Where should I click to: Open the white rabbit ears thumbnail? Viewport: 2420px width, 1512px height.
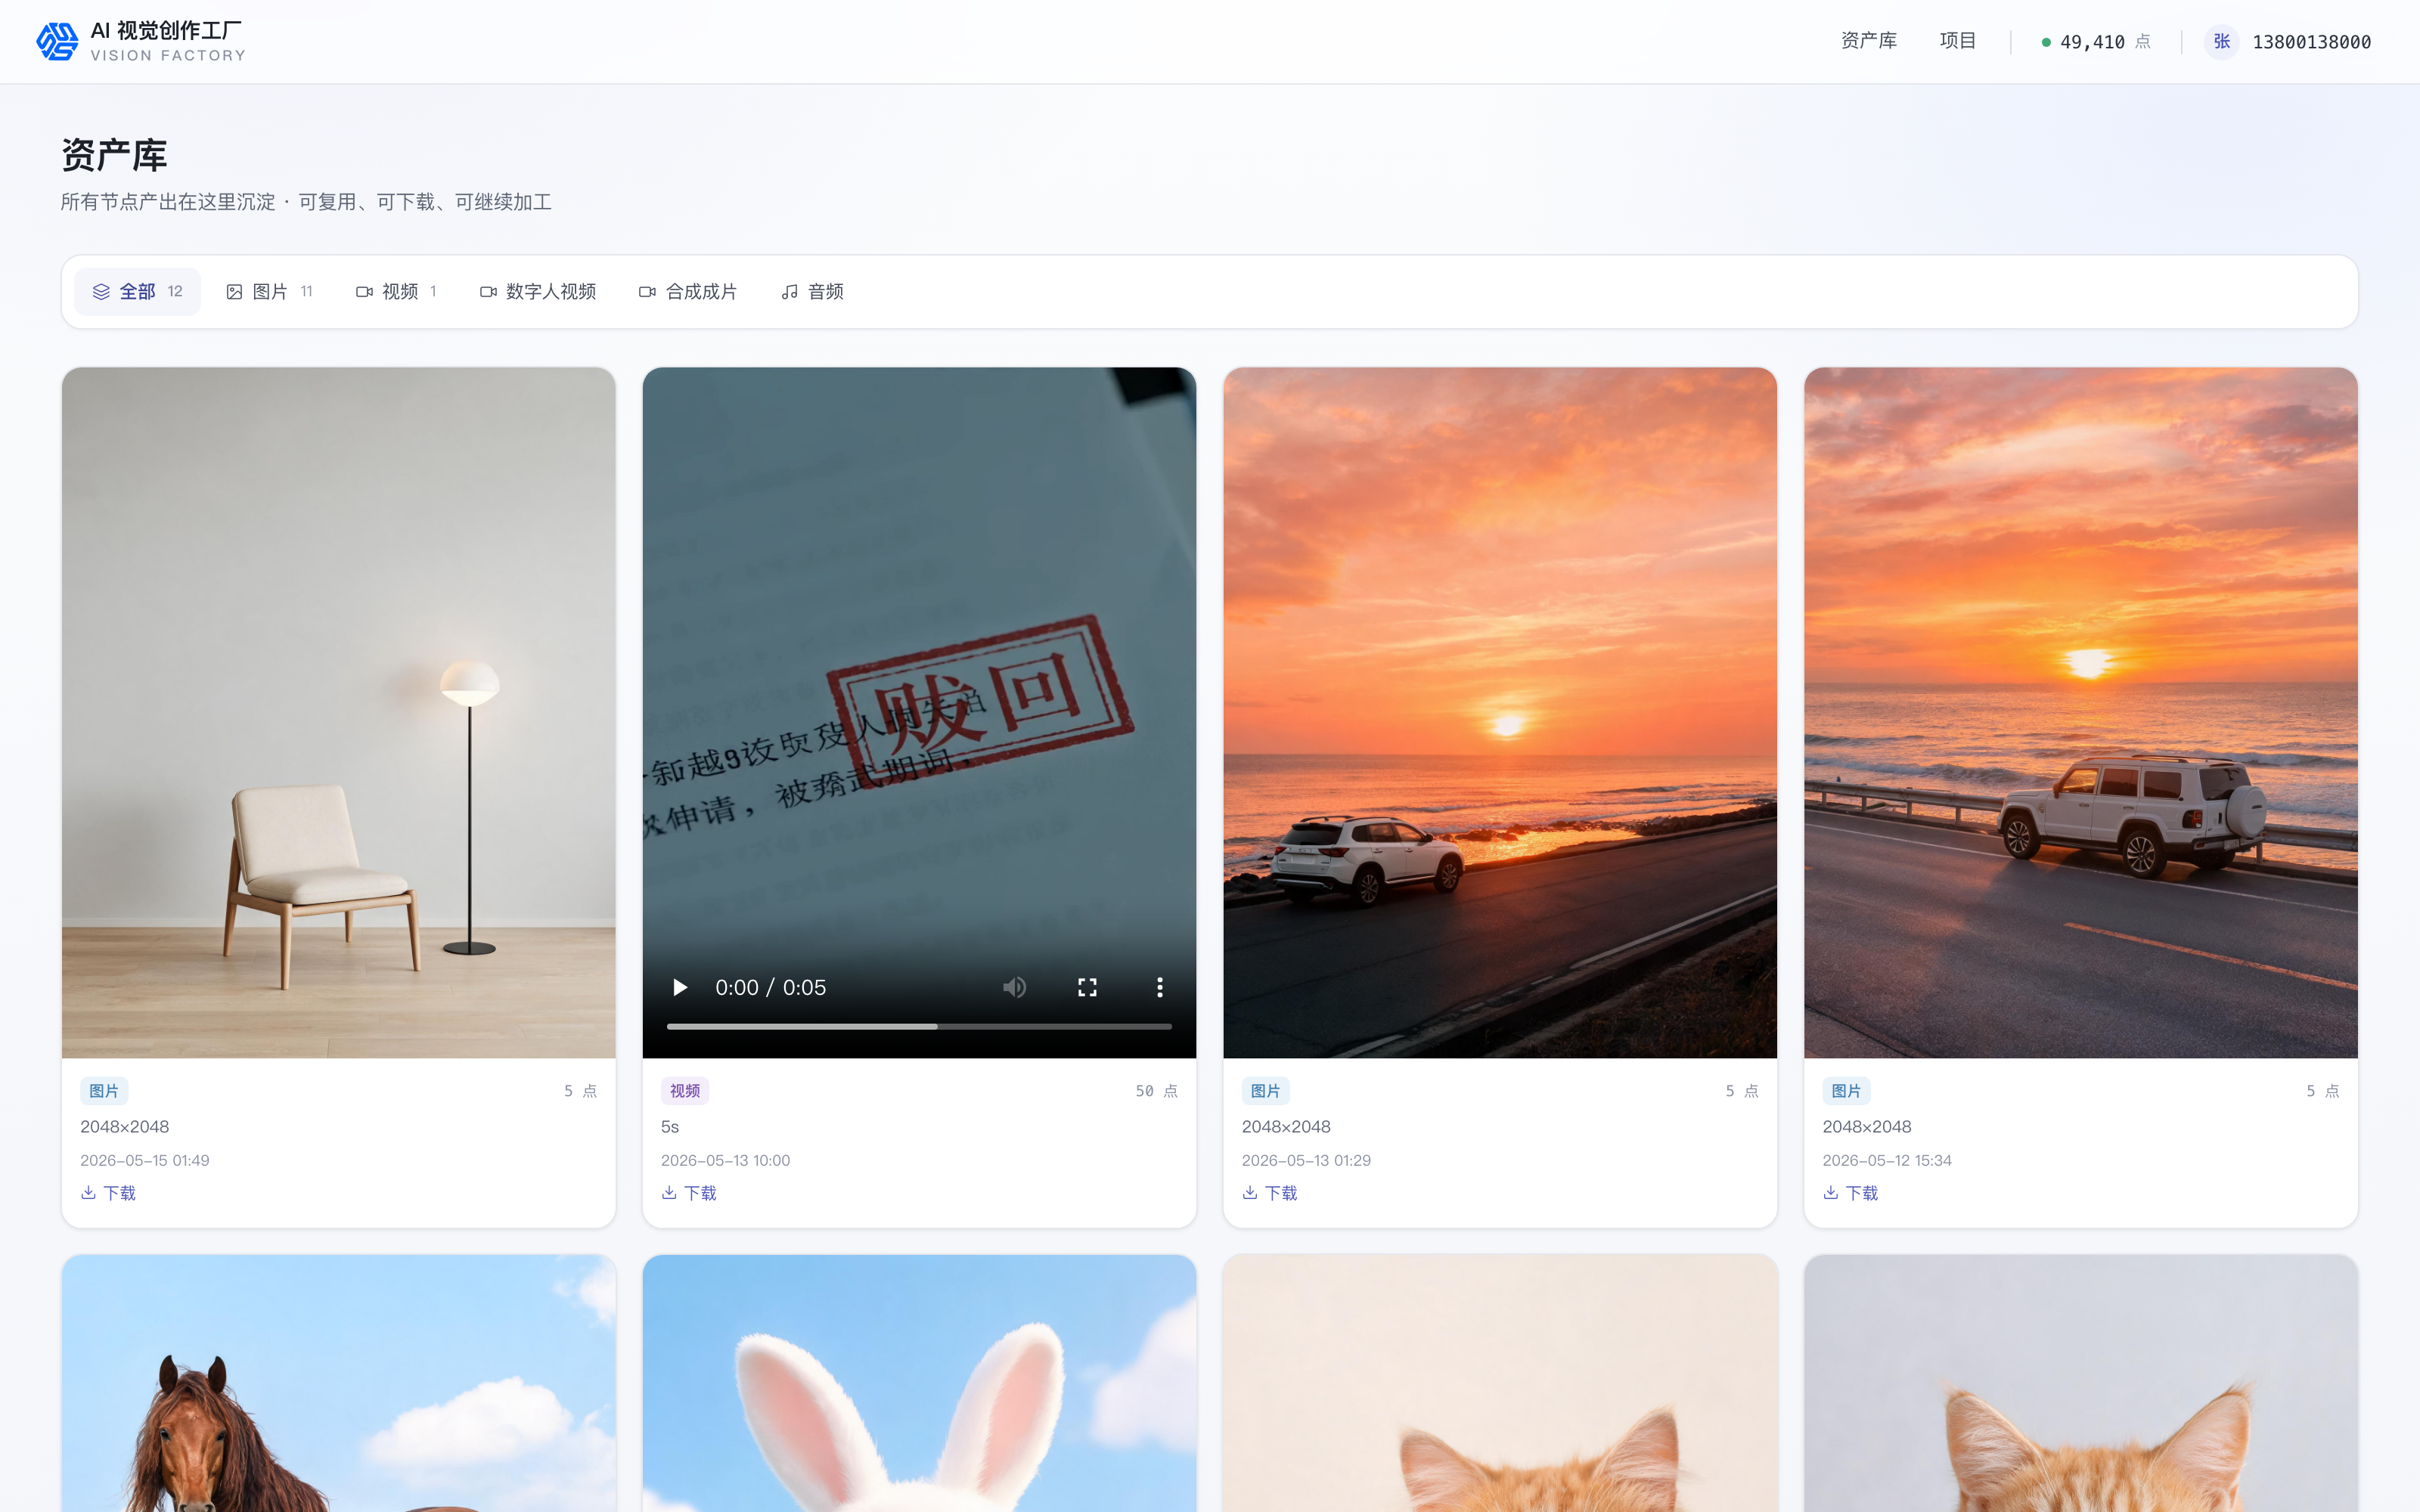[919, 1384]
